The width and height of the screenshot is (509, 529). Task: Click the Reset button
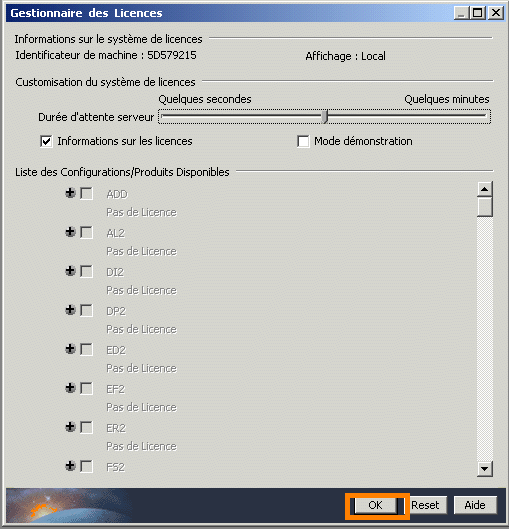click(425, 505)
